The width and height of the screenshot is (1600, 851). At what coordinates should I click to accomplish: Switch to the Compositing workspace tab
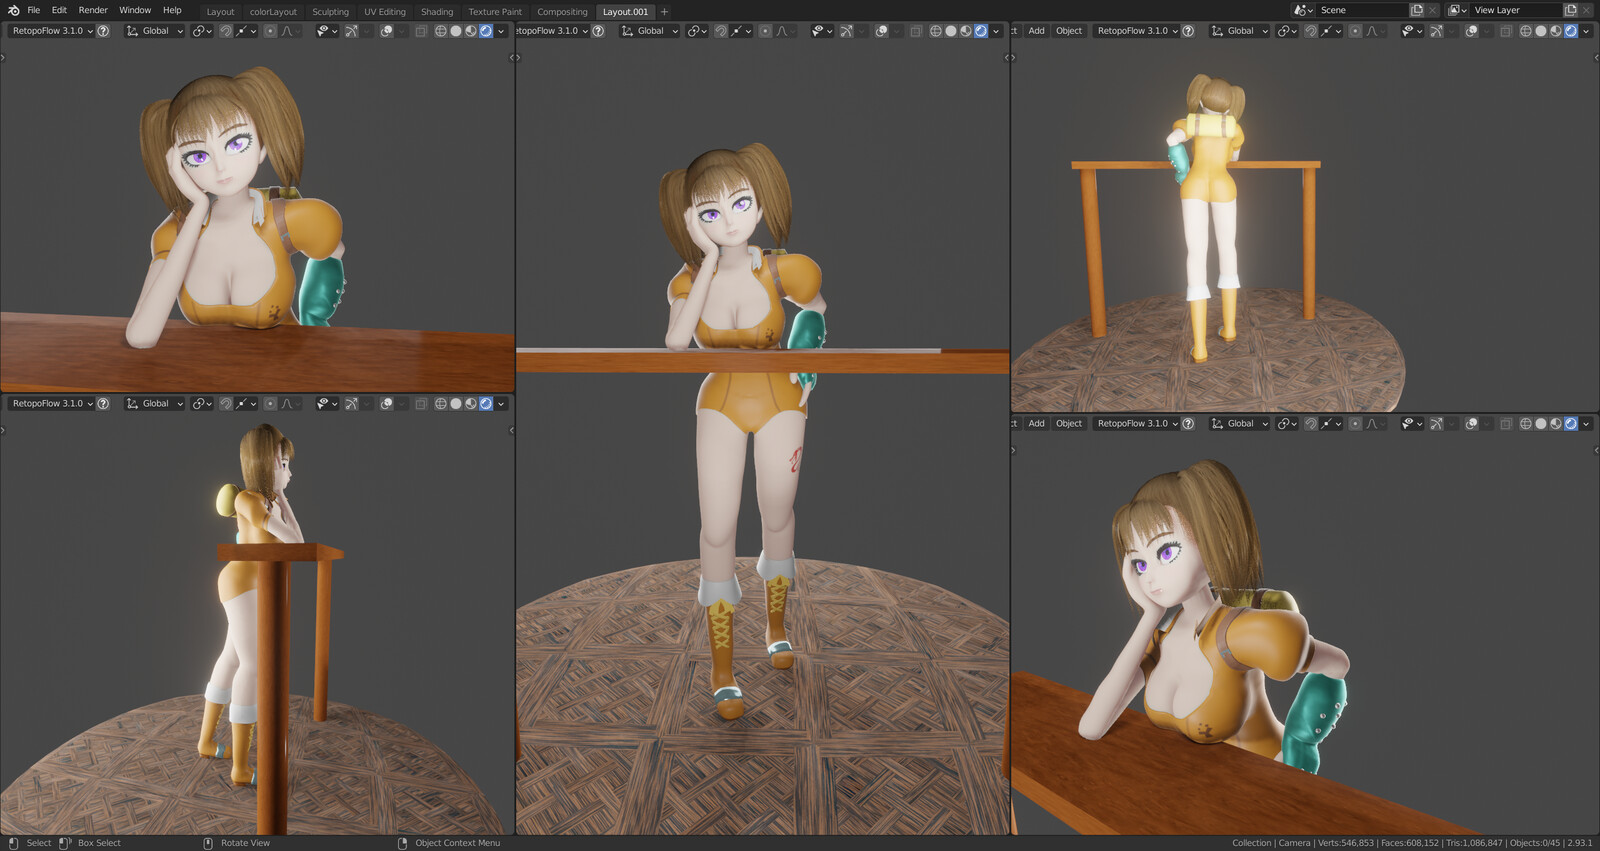pos(562,12)
